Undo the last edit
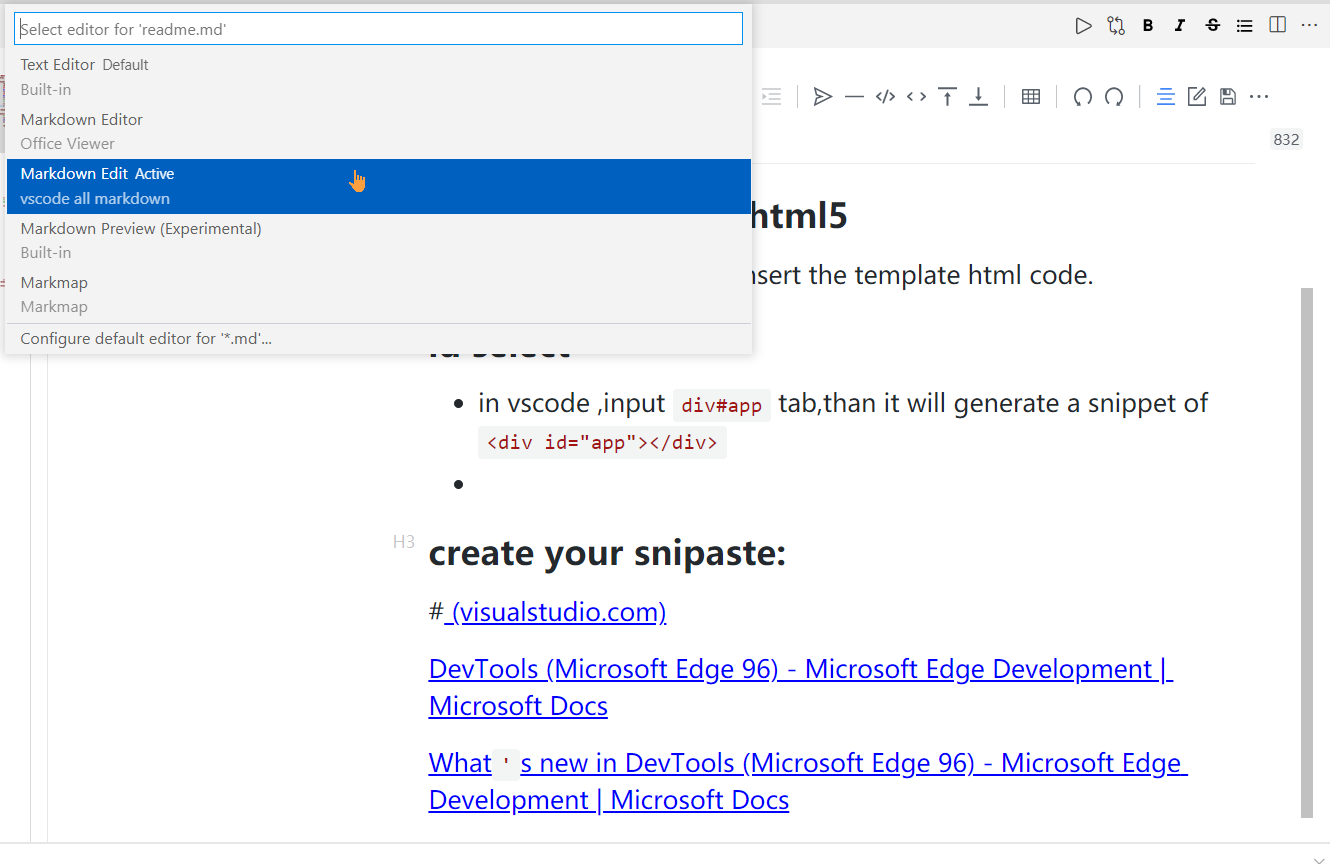This screenshot has height=864, width=1330. coord(1083,96)
